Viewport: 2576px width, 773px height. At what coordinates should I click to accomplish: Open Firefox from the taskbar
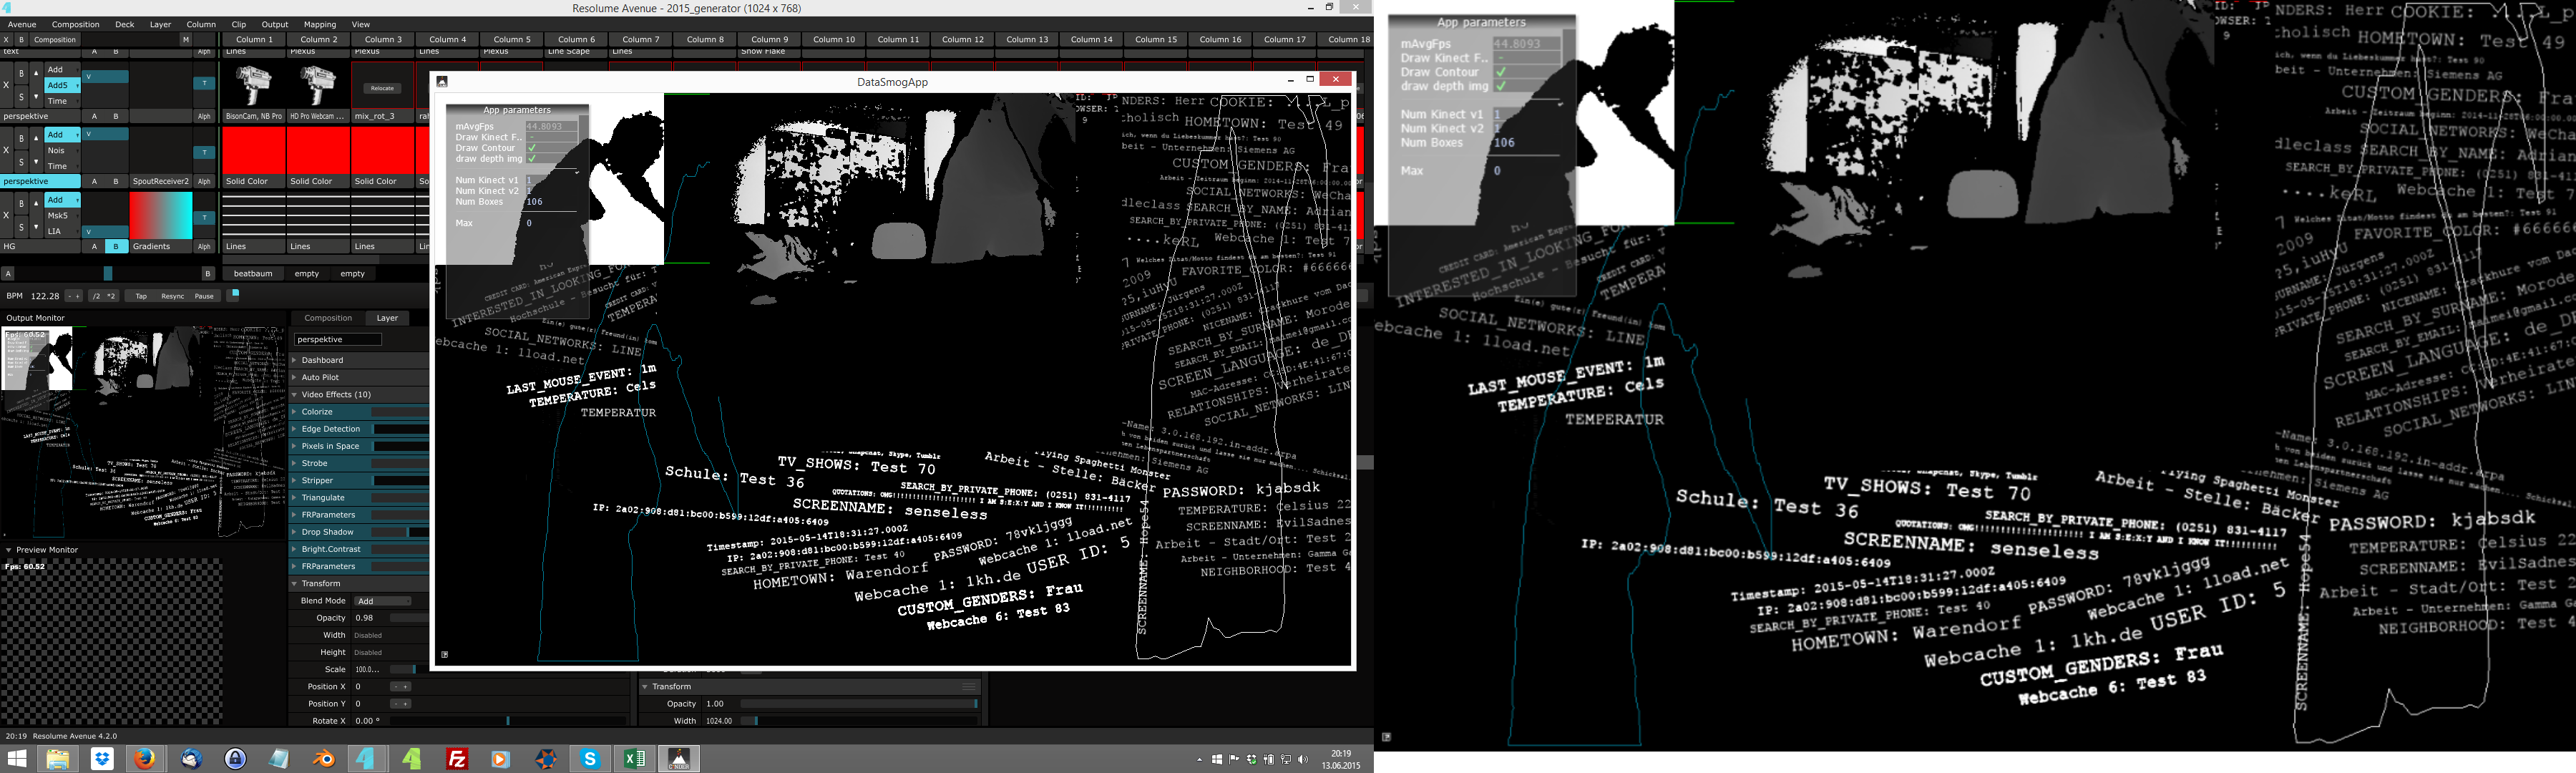[x=145, y=759]
